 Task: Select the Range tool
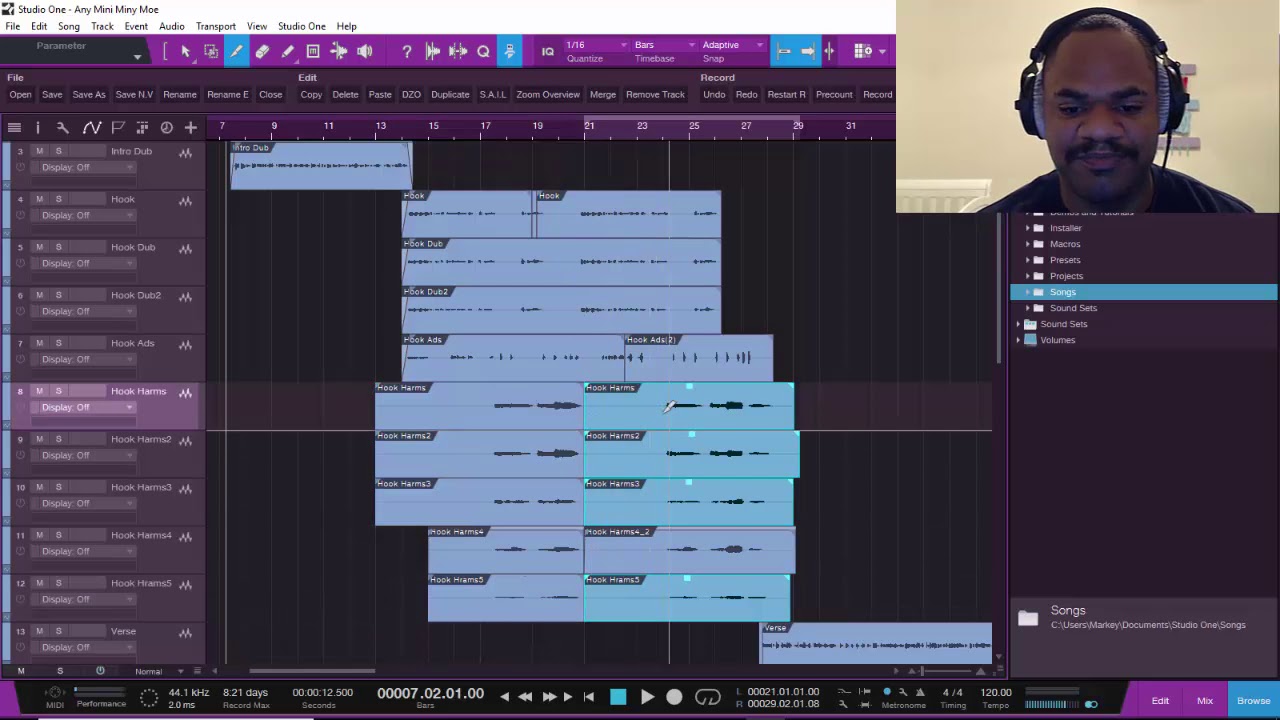211,51
